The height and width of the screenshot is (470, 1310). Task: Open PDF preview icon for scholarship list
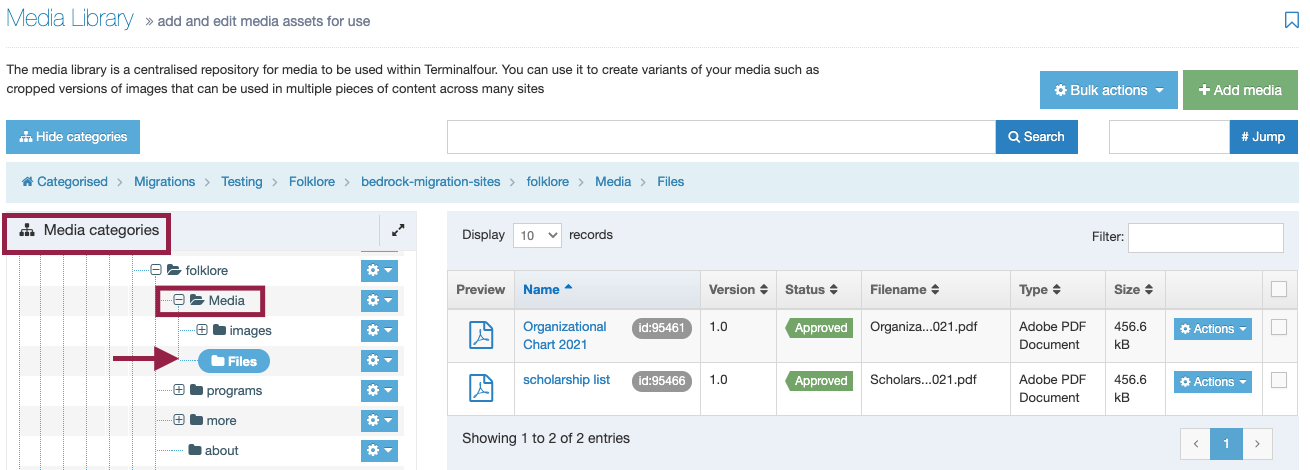pyautogui.click(x=481, y=389)
